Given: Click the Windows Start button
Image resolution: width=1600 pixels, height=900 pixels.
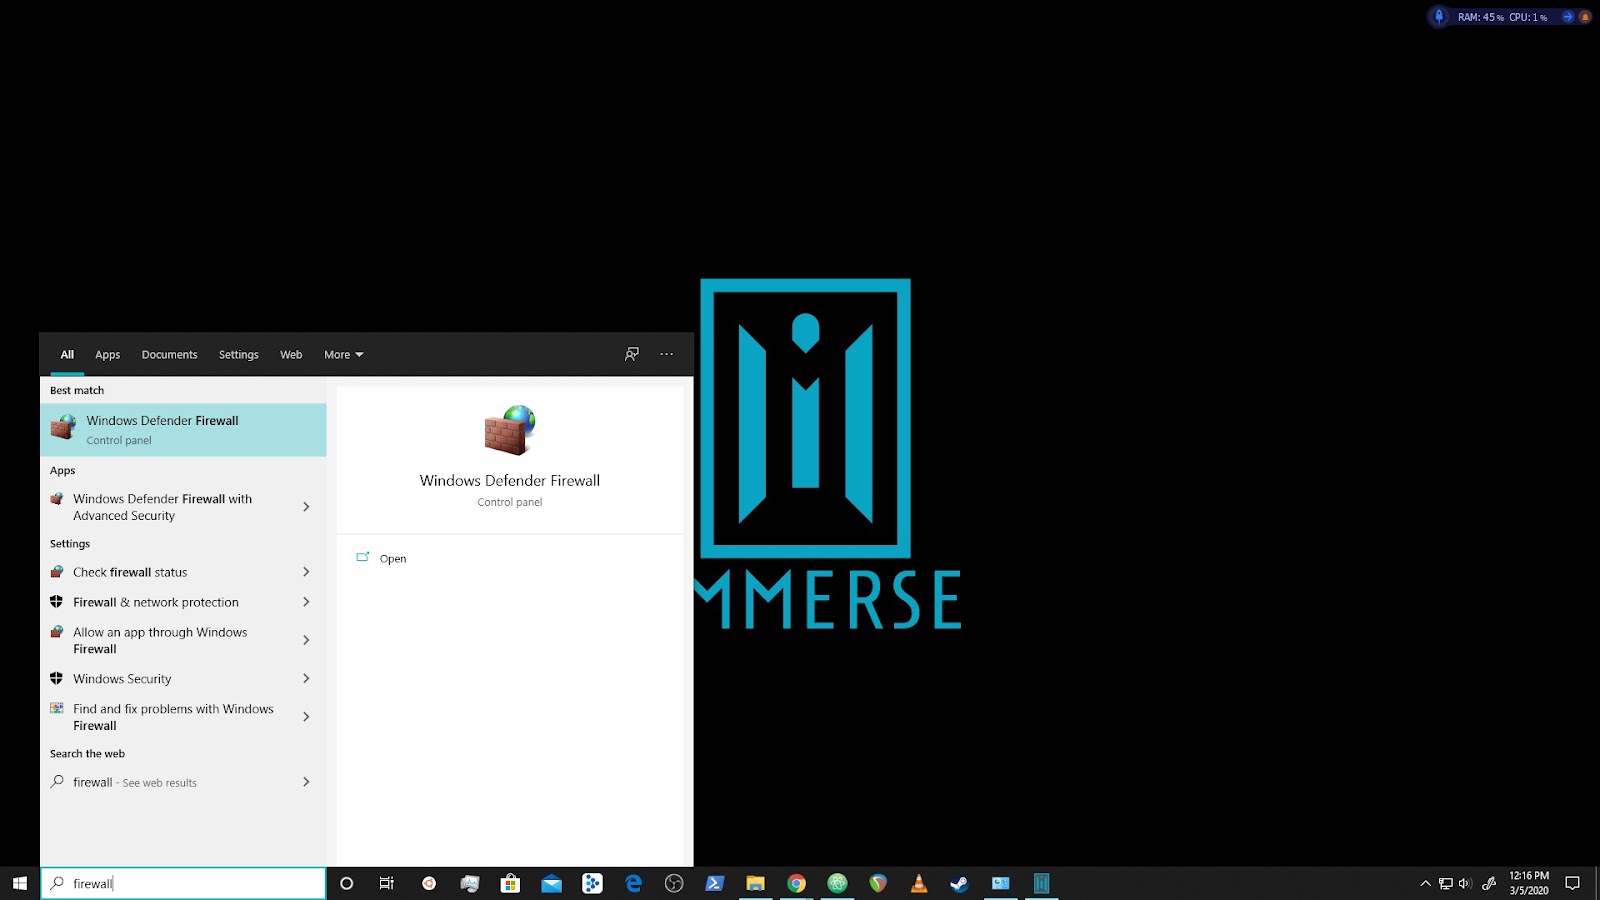Looking at the screenshot, I should (19, 883).
